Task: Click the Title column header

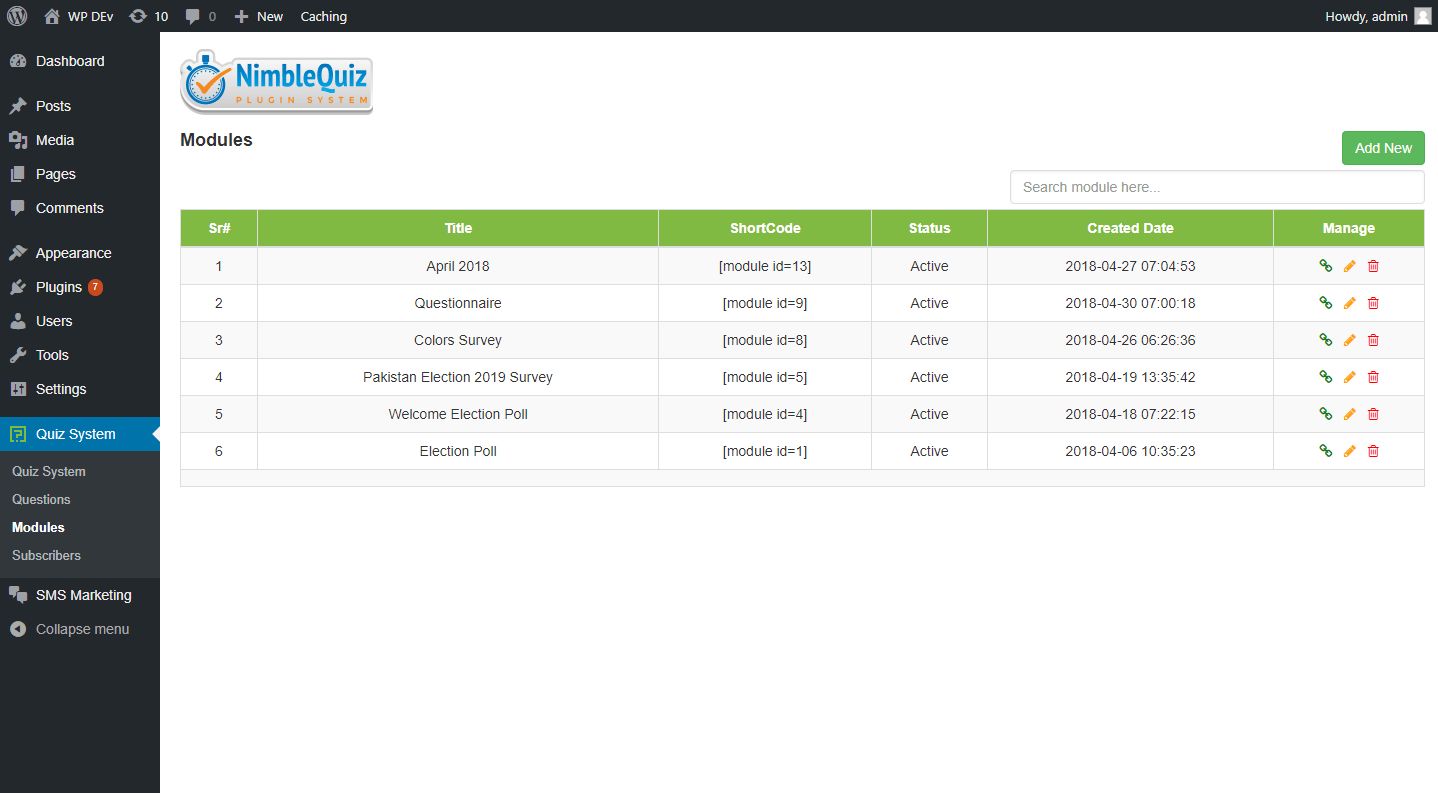Action: coord(458,228)
